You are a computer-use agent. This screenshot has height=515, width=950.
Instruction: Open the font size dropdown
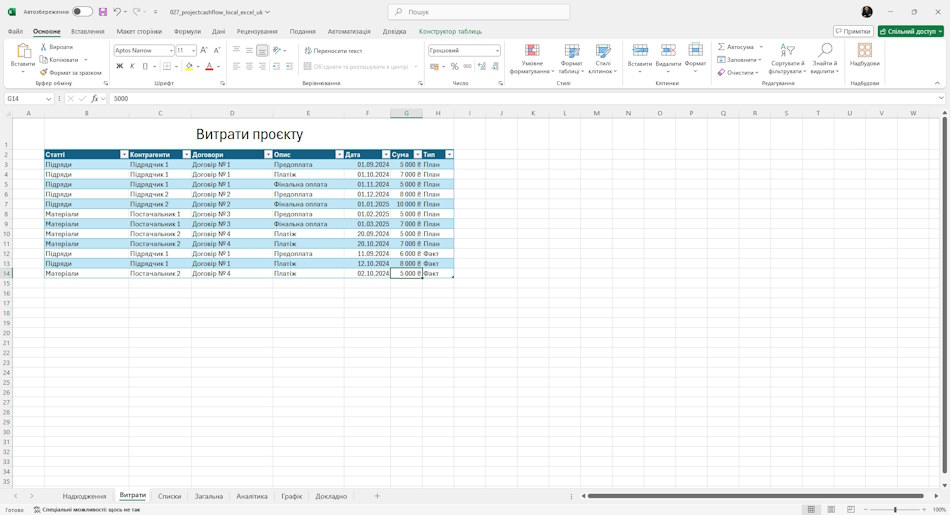point(193,51)
